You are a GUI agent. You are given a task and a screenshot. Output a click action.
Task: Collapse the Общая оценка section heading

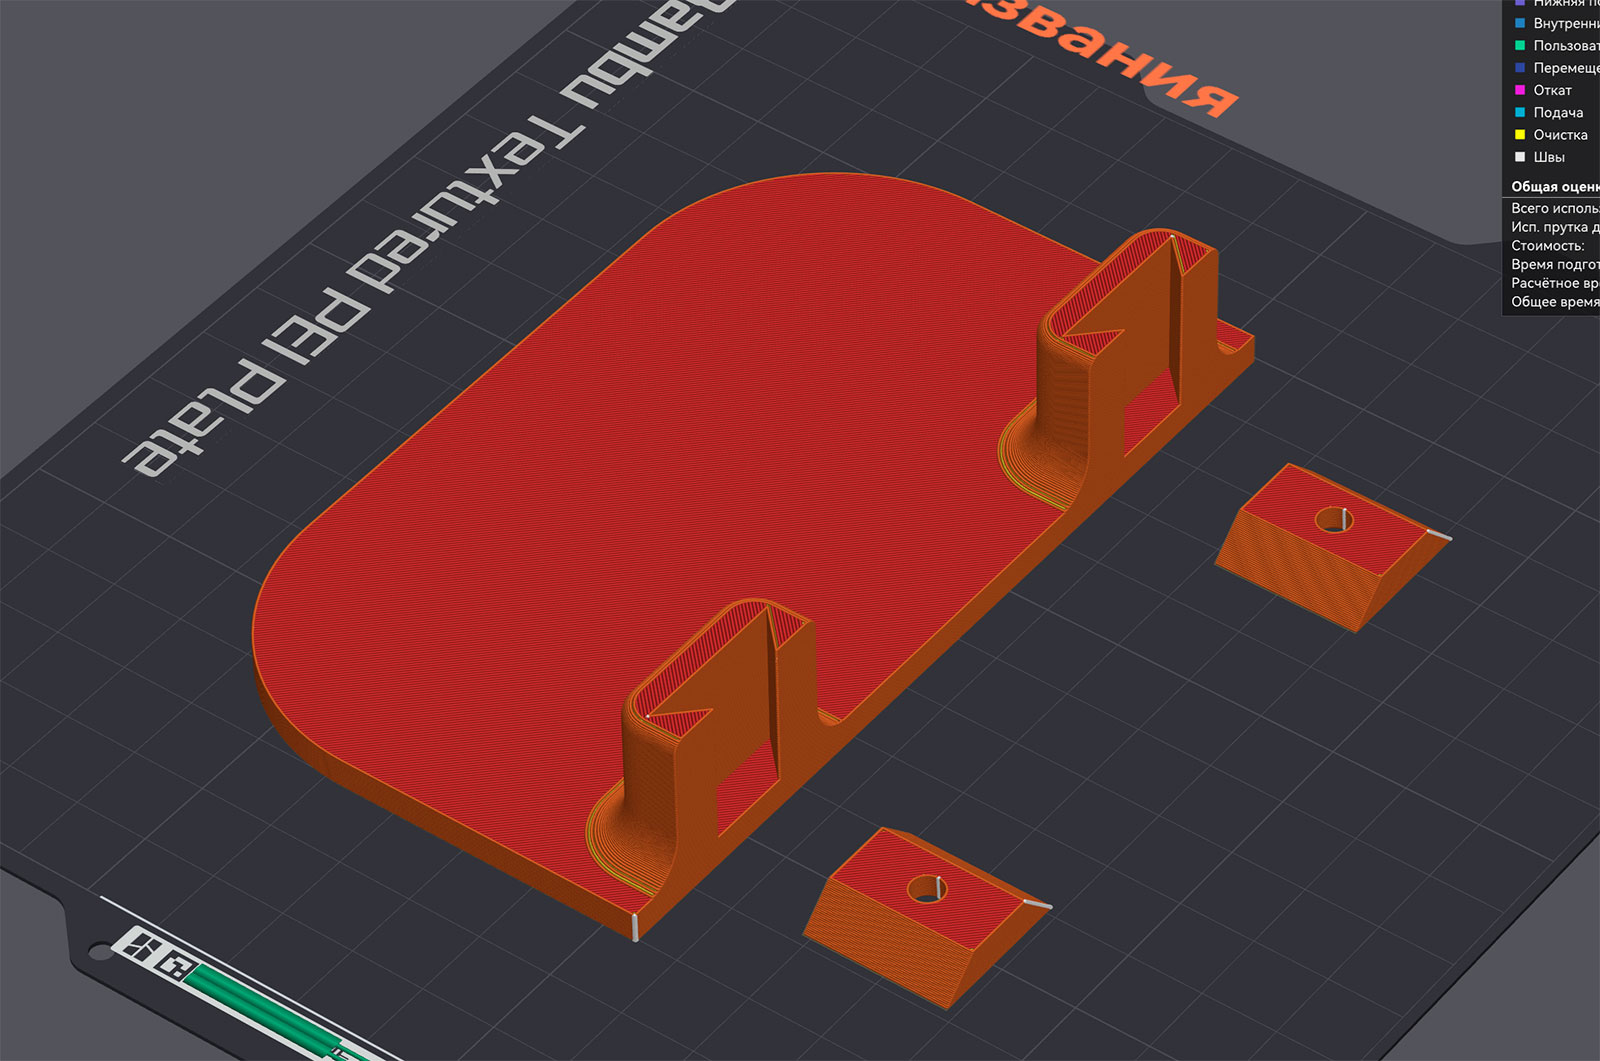(x=1555, y=187)
